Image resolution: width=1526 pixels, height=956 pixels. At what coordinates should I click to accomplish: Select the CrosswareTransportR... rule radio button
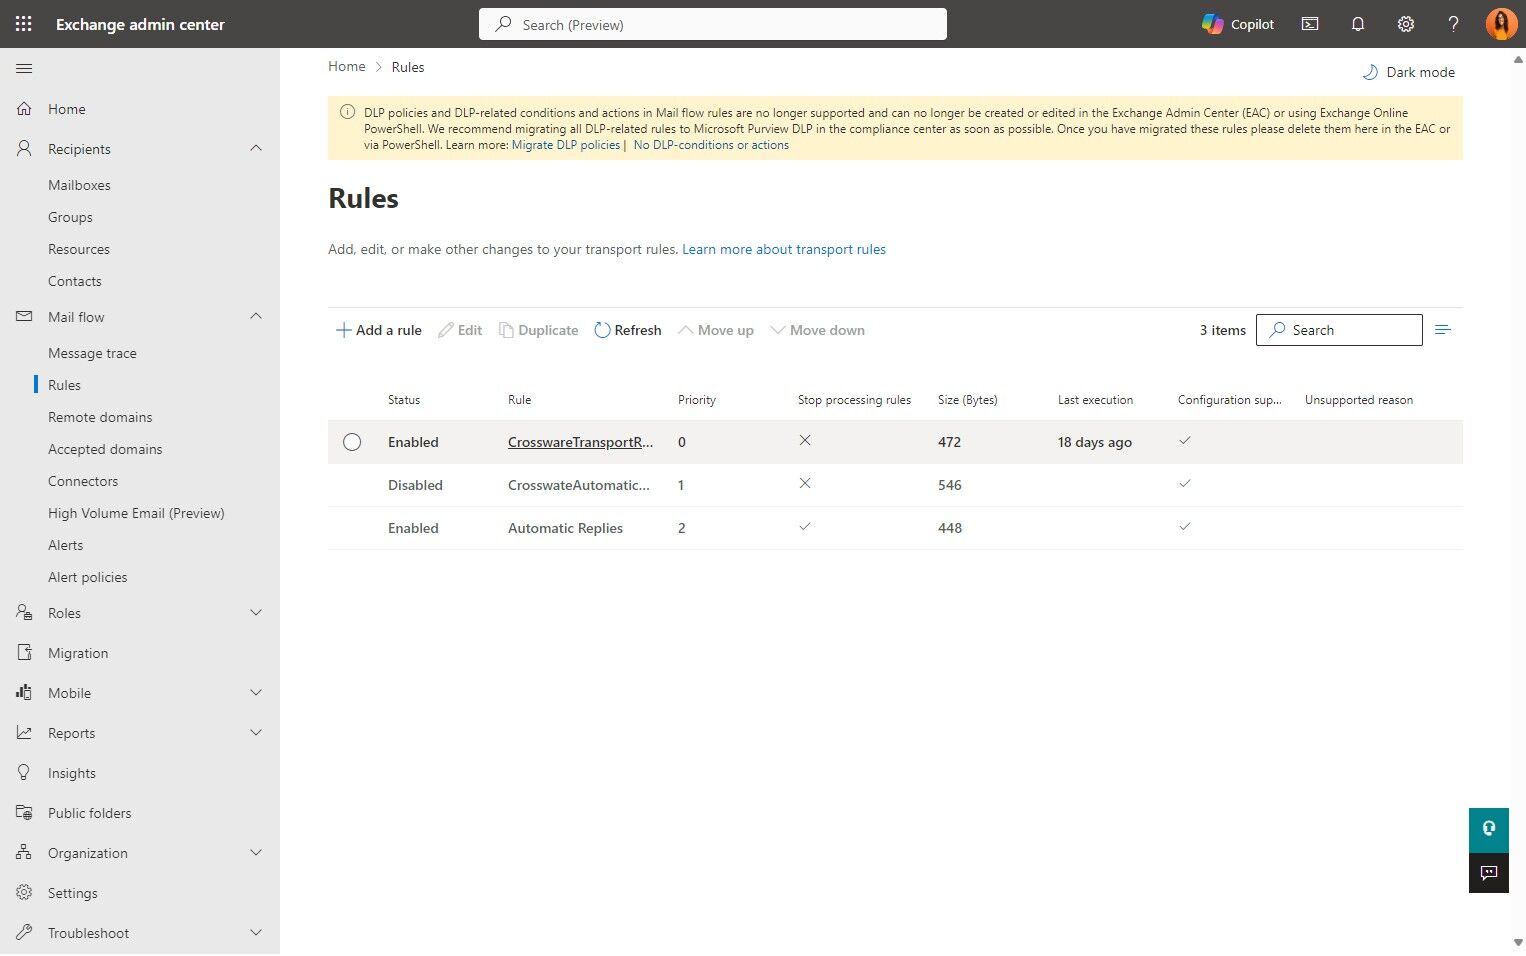352,442
